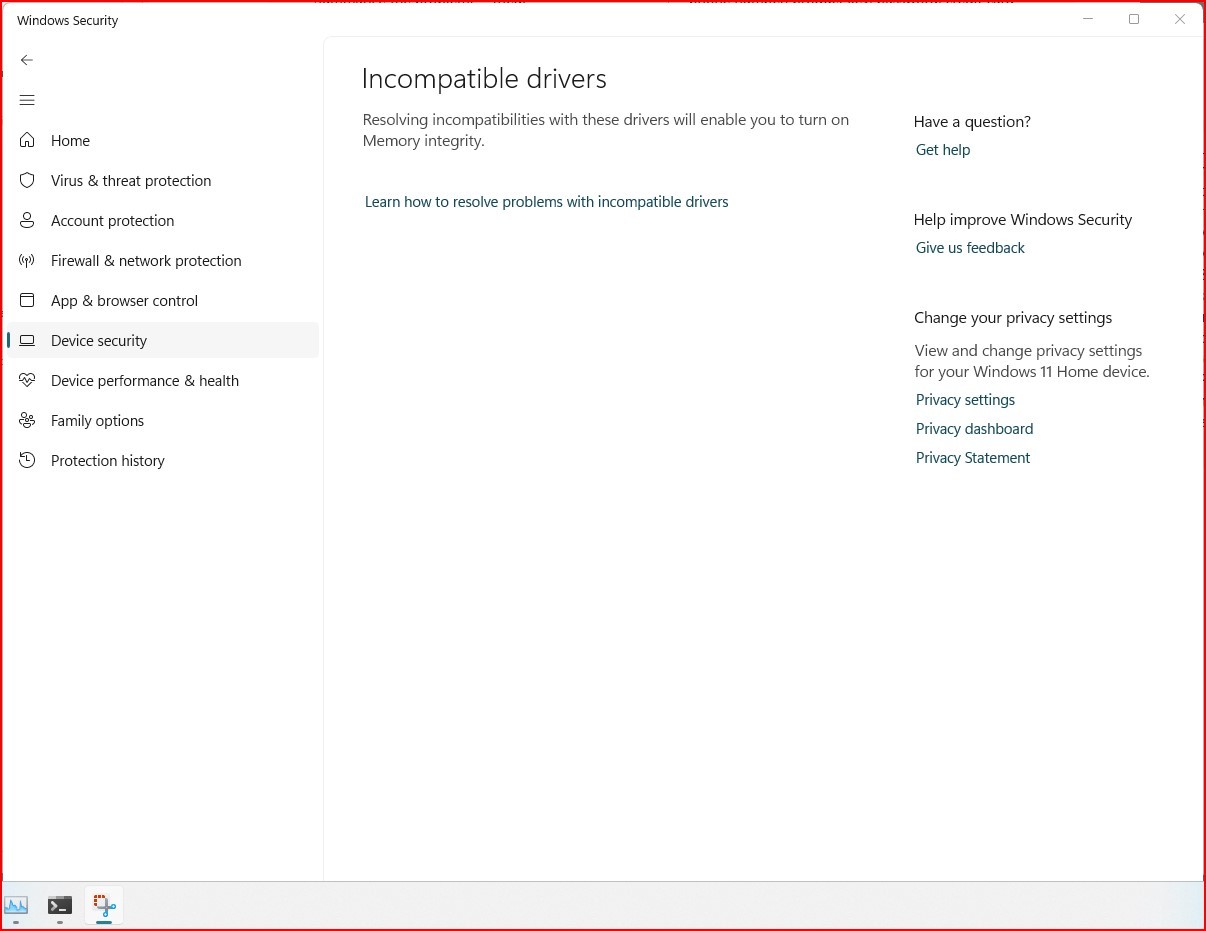Open the Snipping Tool in the taskbar
Screen dimensions: 1206x931
coord(104,906)
